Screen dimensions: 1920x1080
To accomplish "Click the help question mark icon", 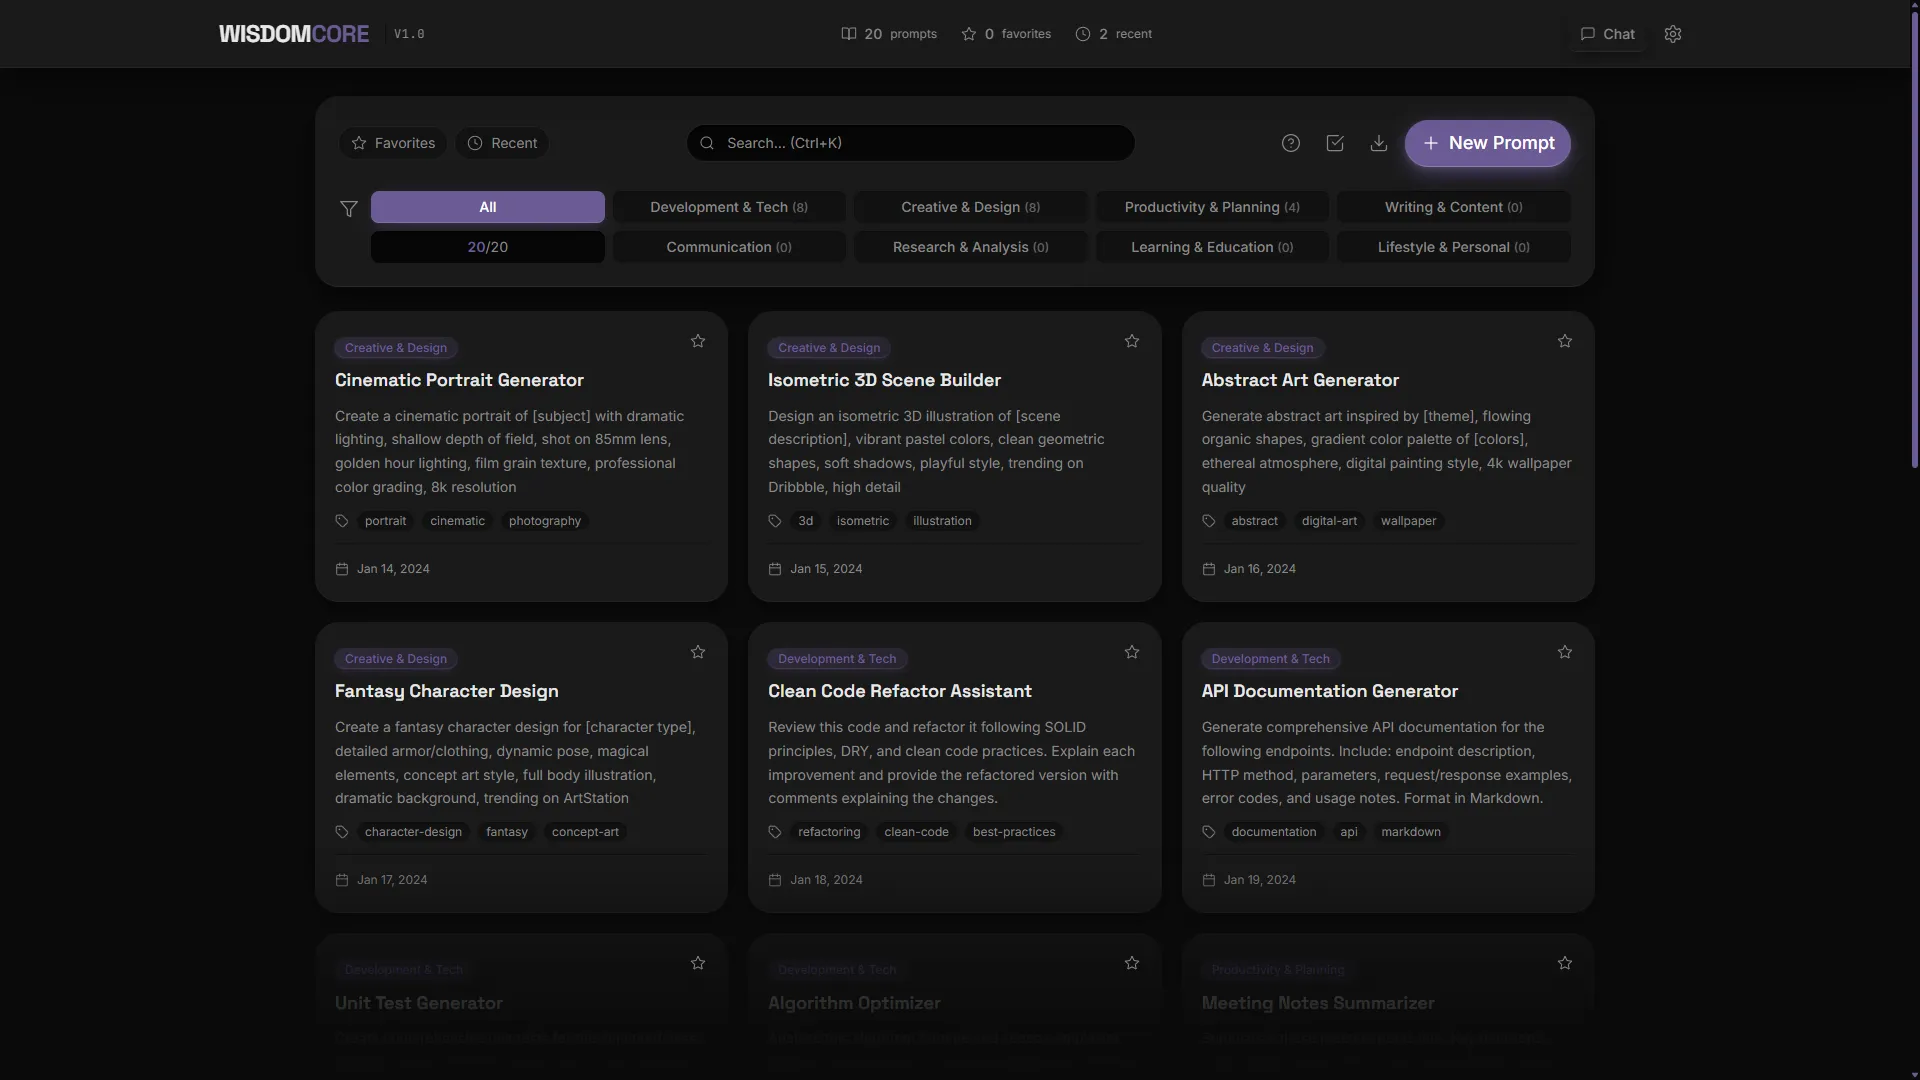I will pos(1291,143).
